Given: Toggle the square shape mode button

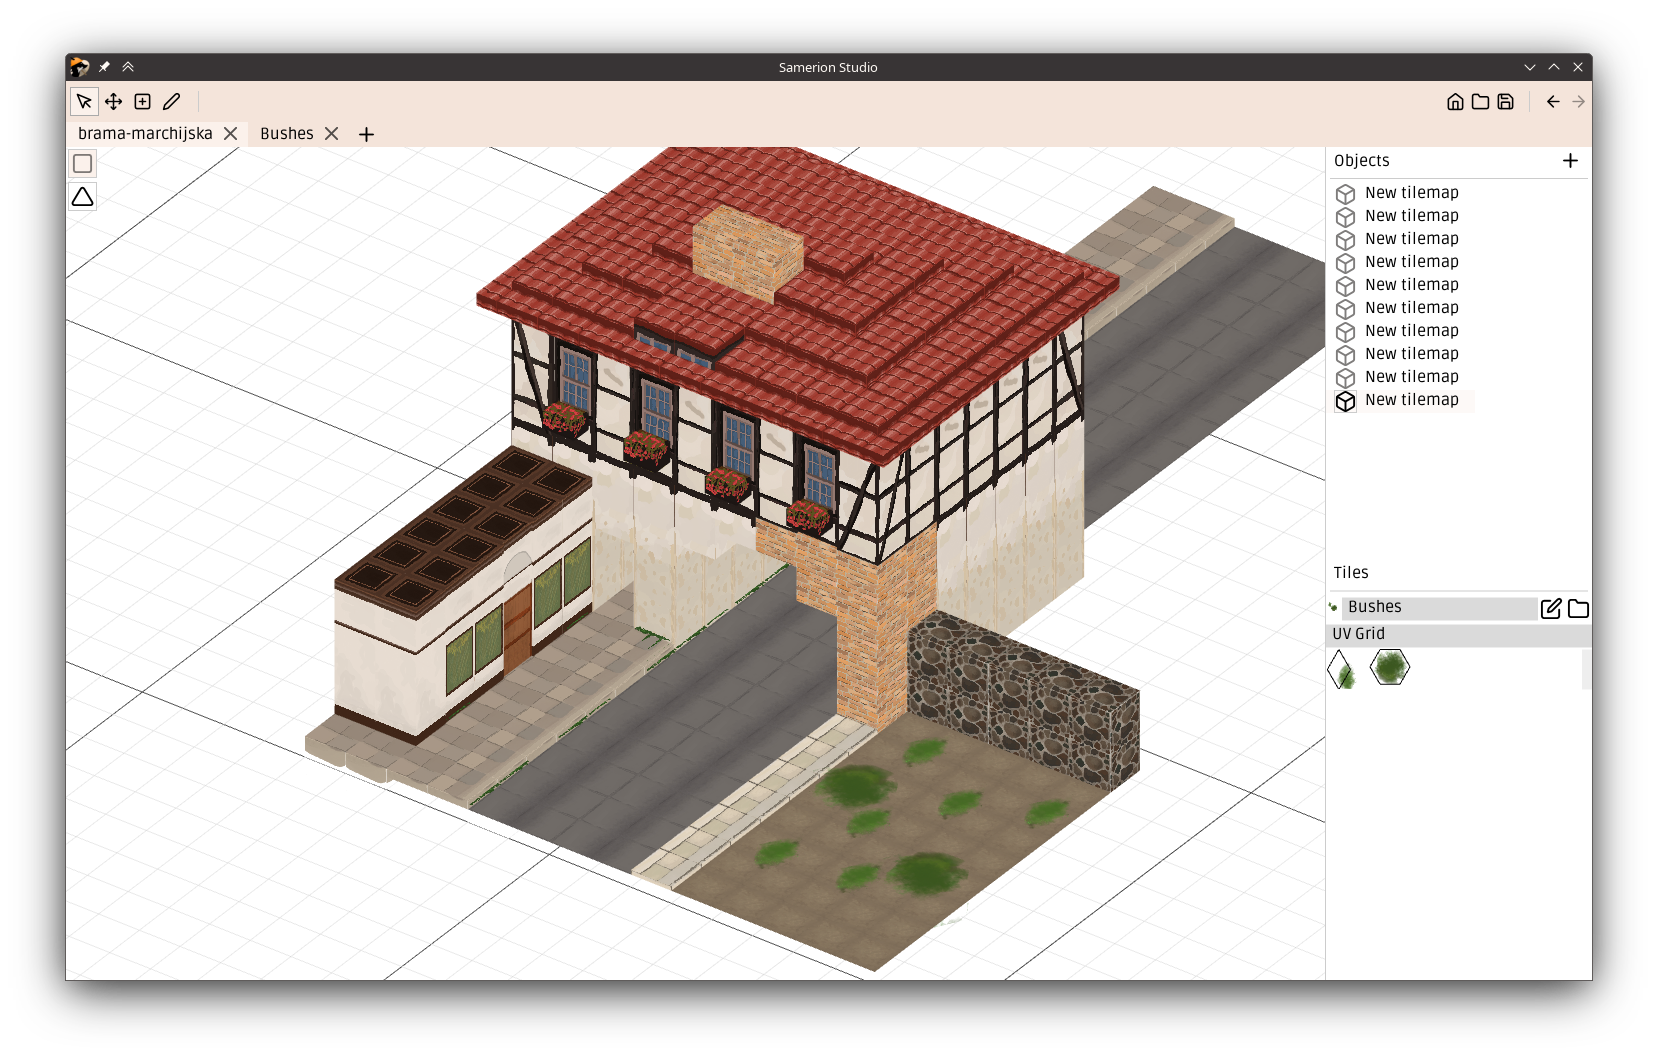Looking at the screenshot, I should (x=83, y=164).
